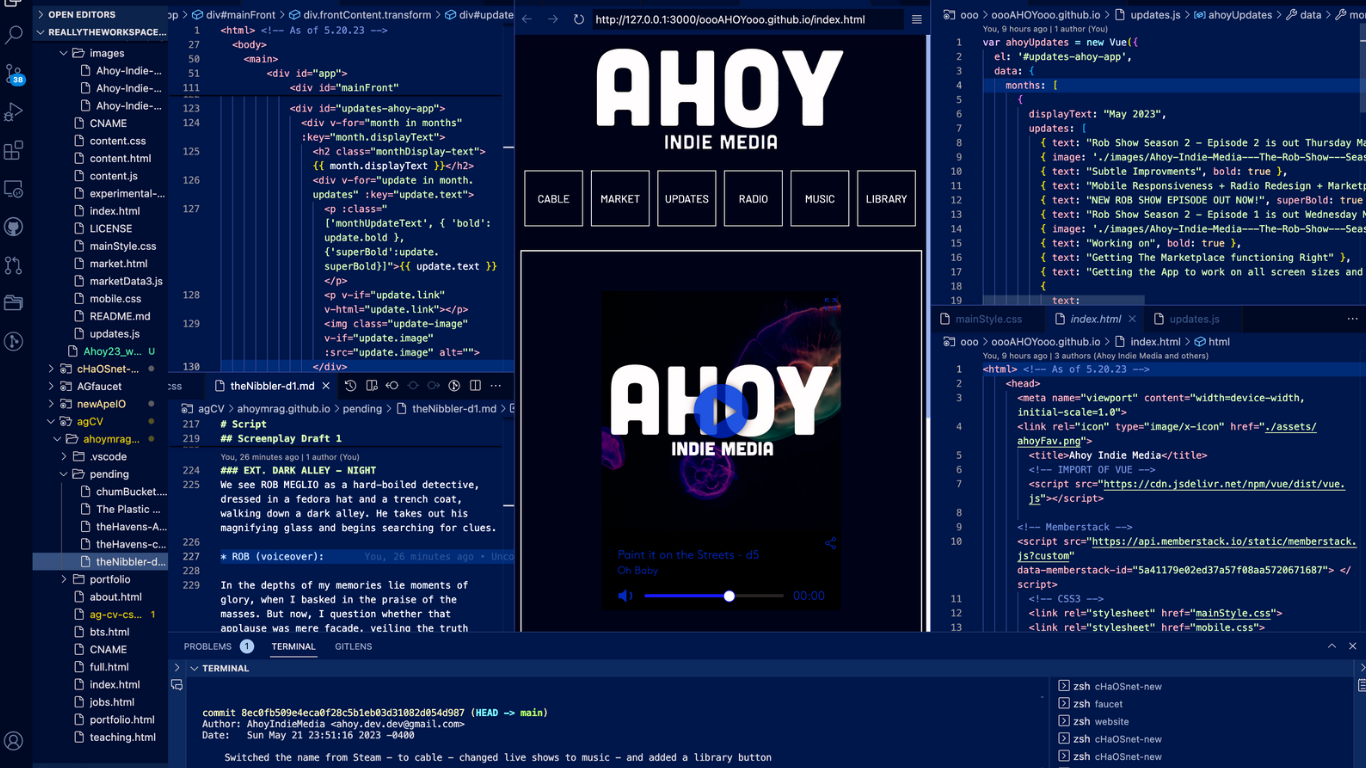Open preview to the side for theNibbler-d1.md
This screenshot has width=1366, height=768.
click(372, 386)
